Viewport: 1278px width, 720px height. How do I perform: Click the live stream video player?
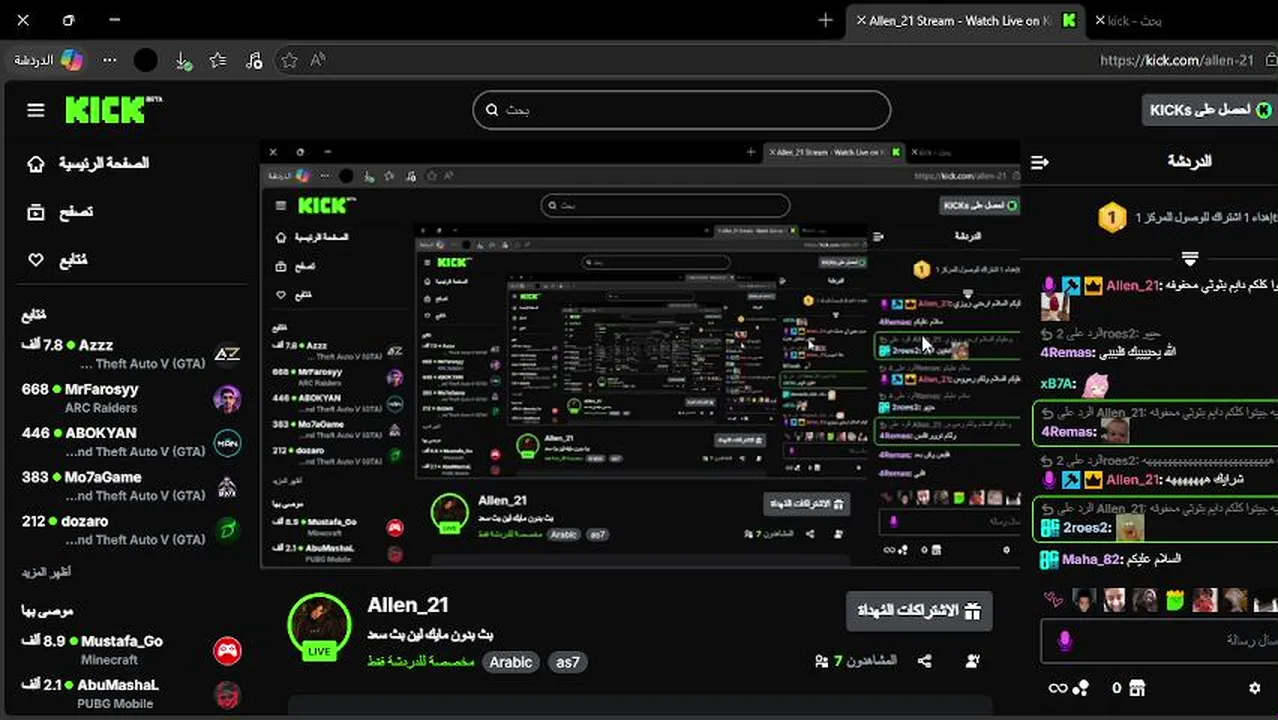(x=640, y=354)
